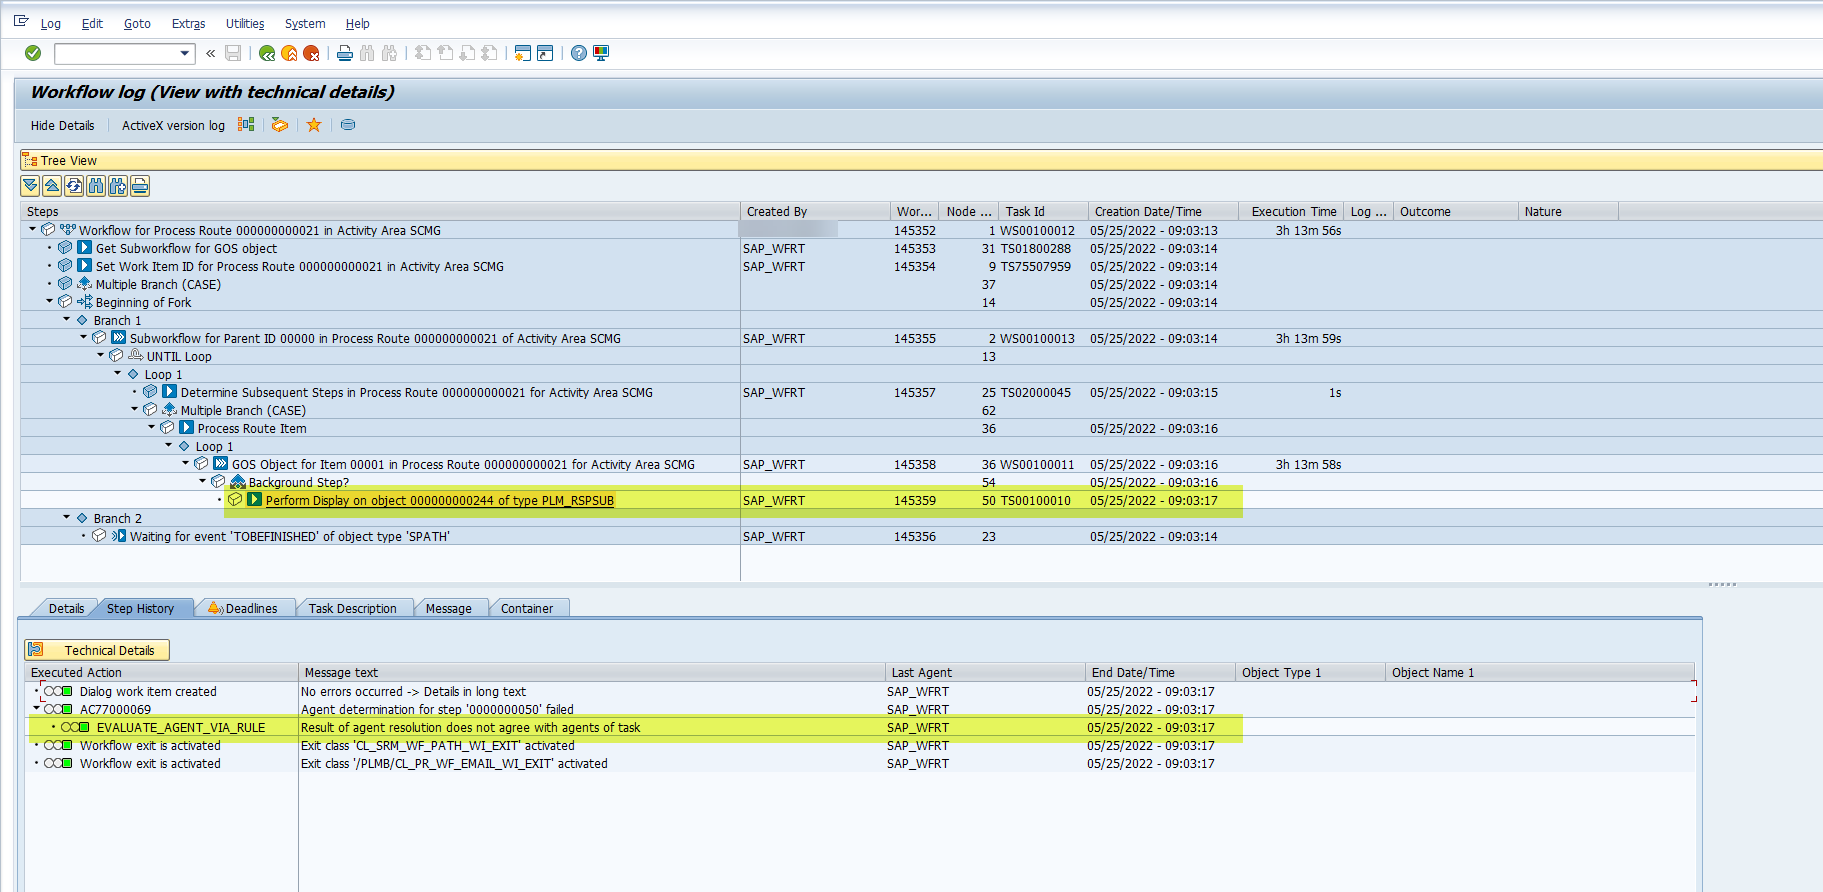This screenshot has width=1823, height=892.
Task: Click the red Cancel icon in toolbar
Action: click(311, 53)
